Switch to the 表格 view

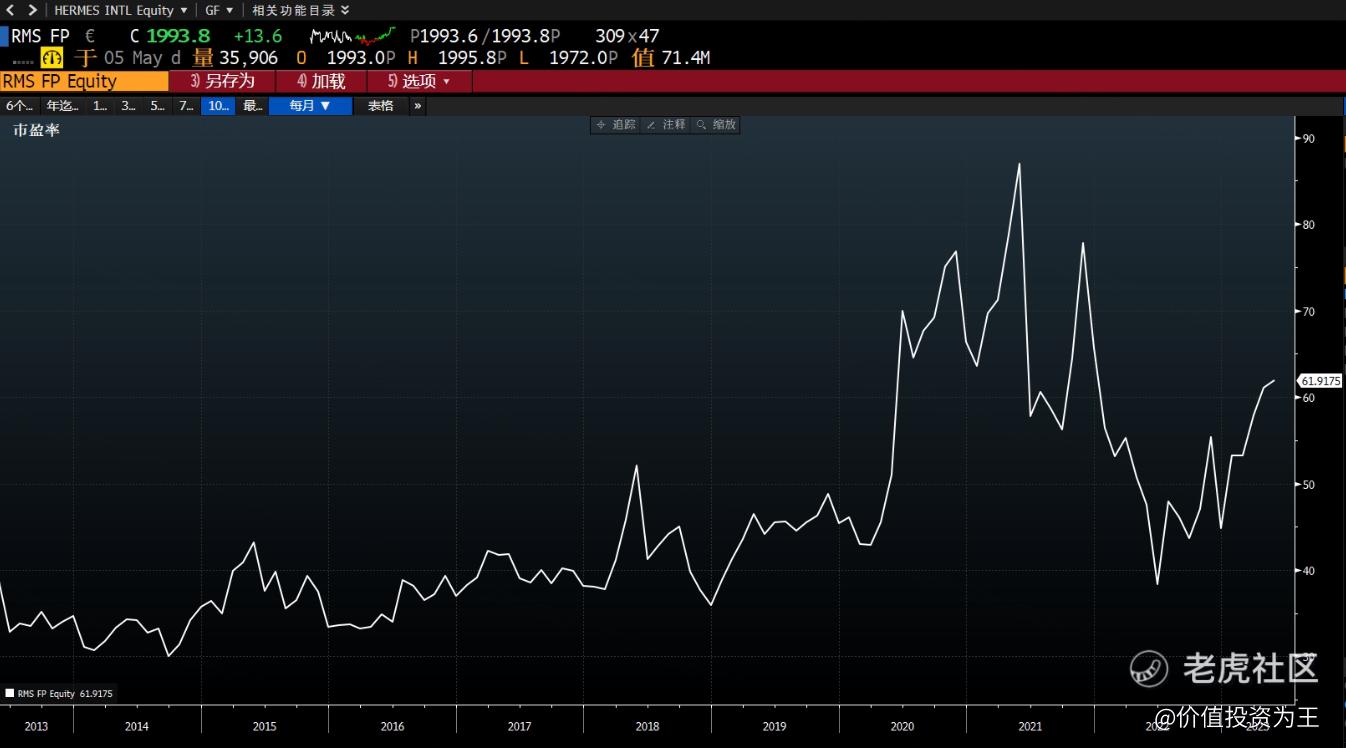pyautogui.click(x=380, y=106)
